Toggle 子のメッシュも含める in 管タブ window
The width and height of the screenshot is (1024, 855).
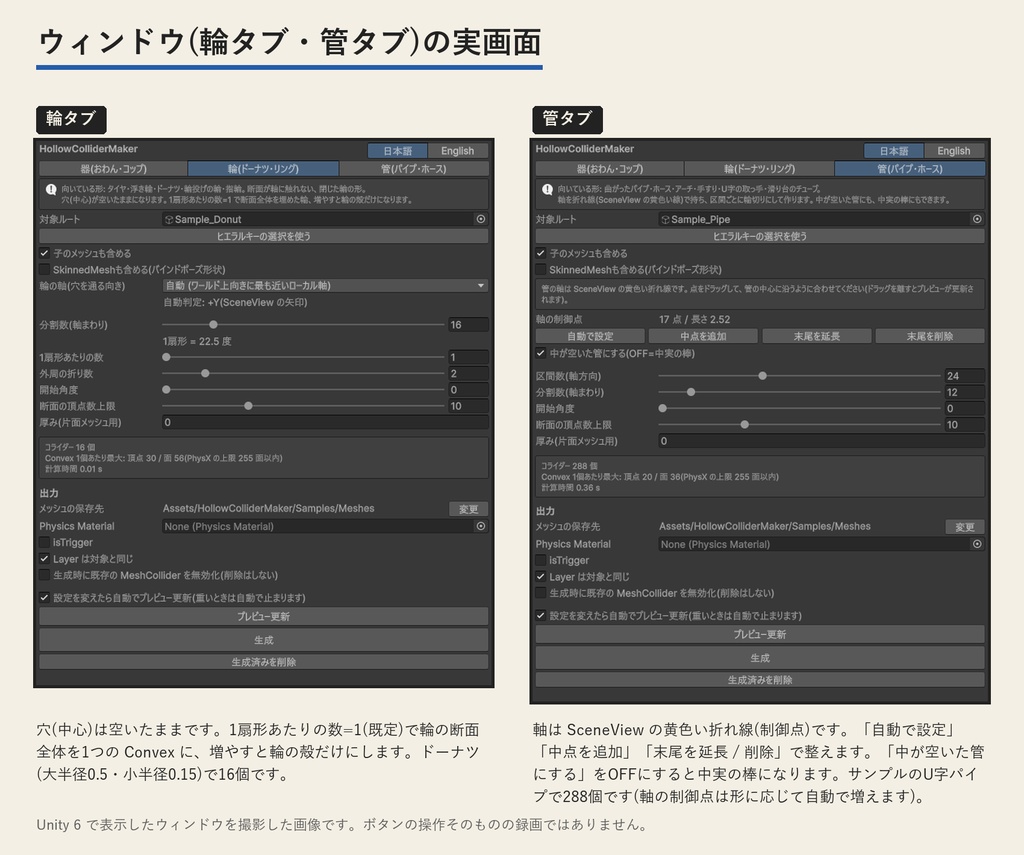point(541,253)
